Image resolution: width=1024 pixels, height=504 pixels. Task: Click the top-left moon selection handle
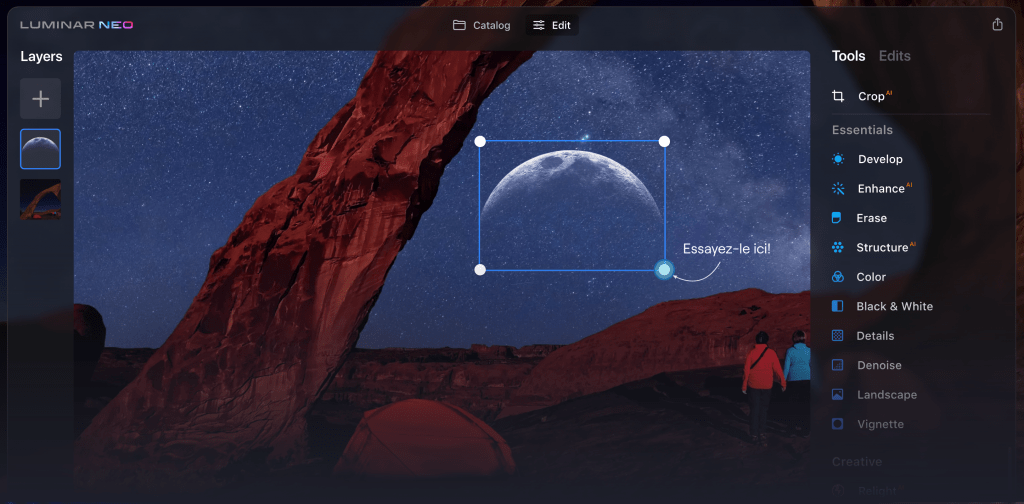click(480, 141)
